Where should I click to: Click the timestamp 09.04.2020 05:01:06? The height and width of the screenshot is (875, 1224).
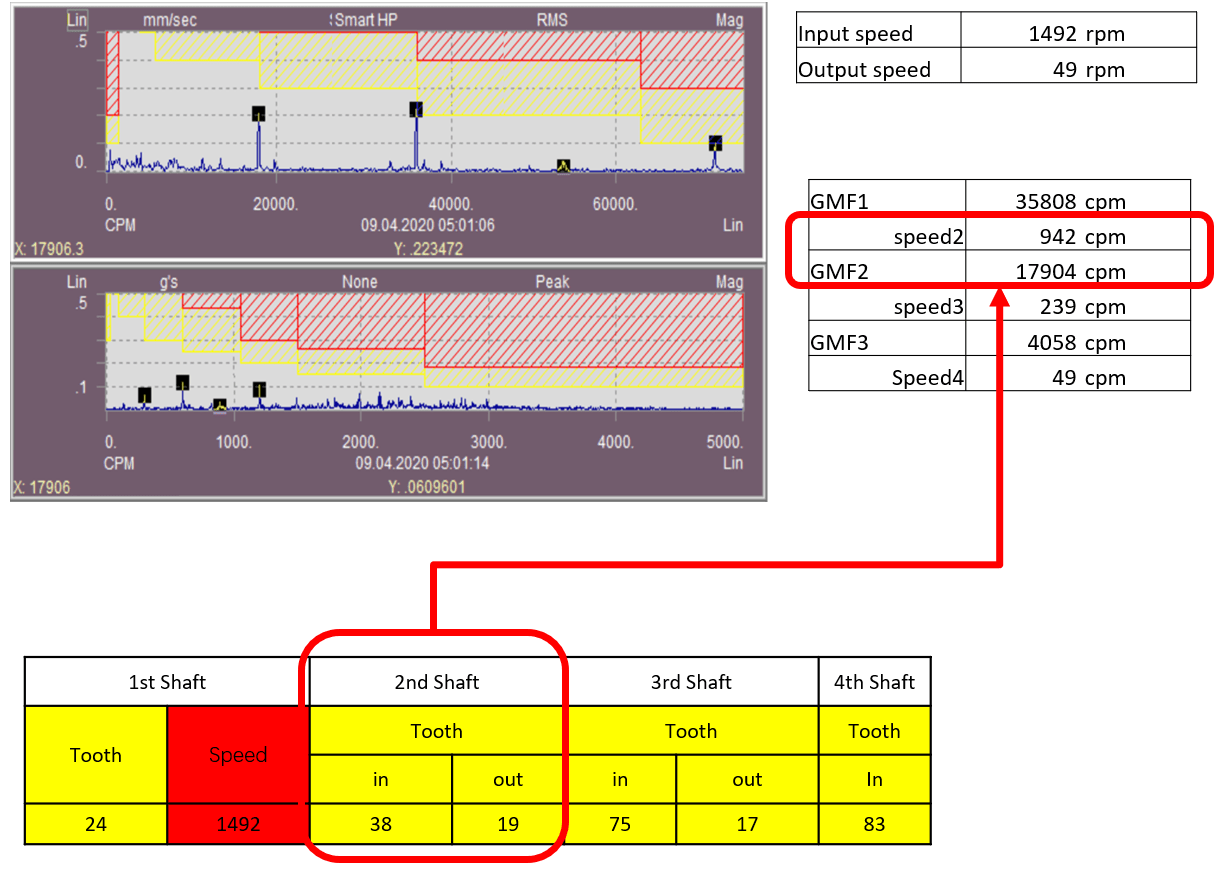coord(428,225)
